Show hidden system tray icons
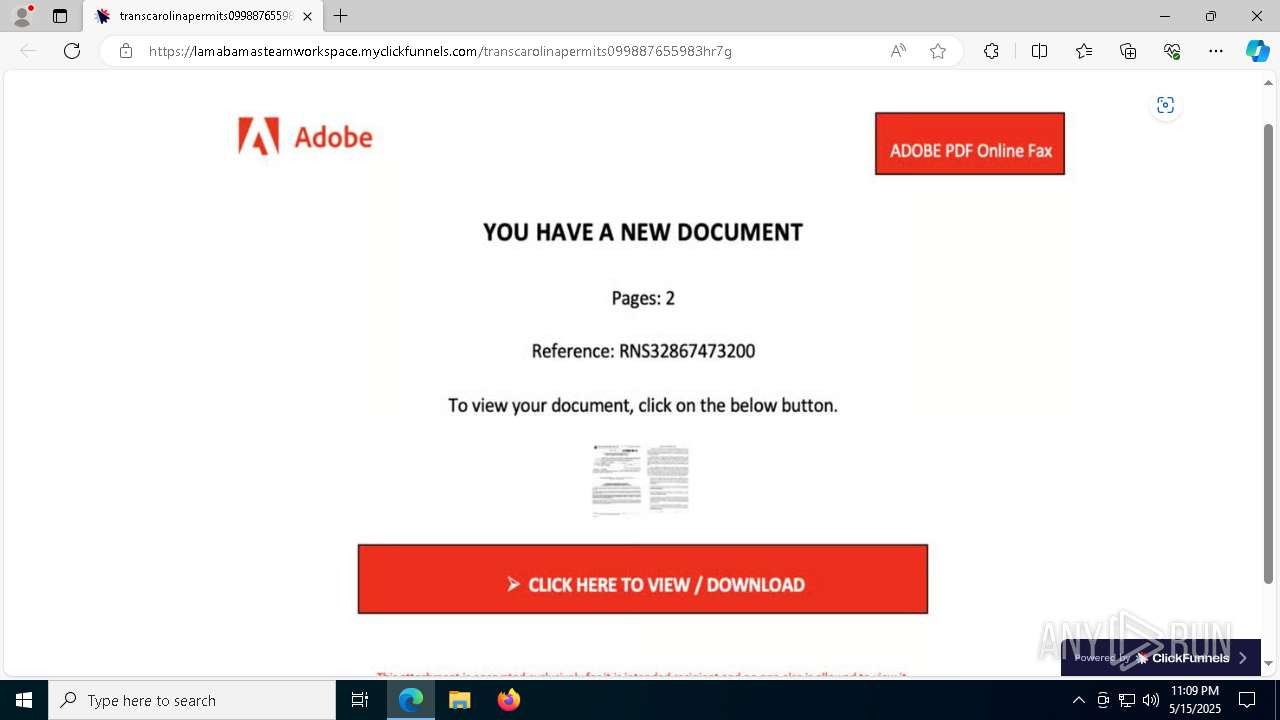Screen dimensions: 1280x720 (x=1079, y=700)
